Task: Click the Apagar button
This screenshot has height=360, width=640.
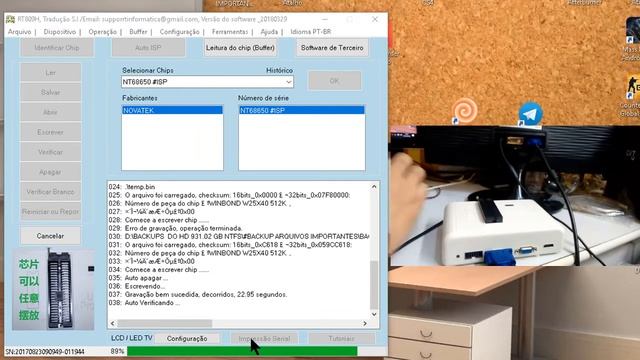Action: [x=50, y=172]
